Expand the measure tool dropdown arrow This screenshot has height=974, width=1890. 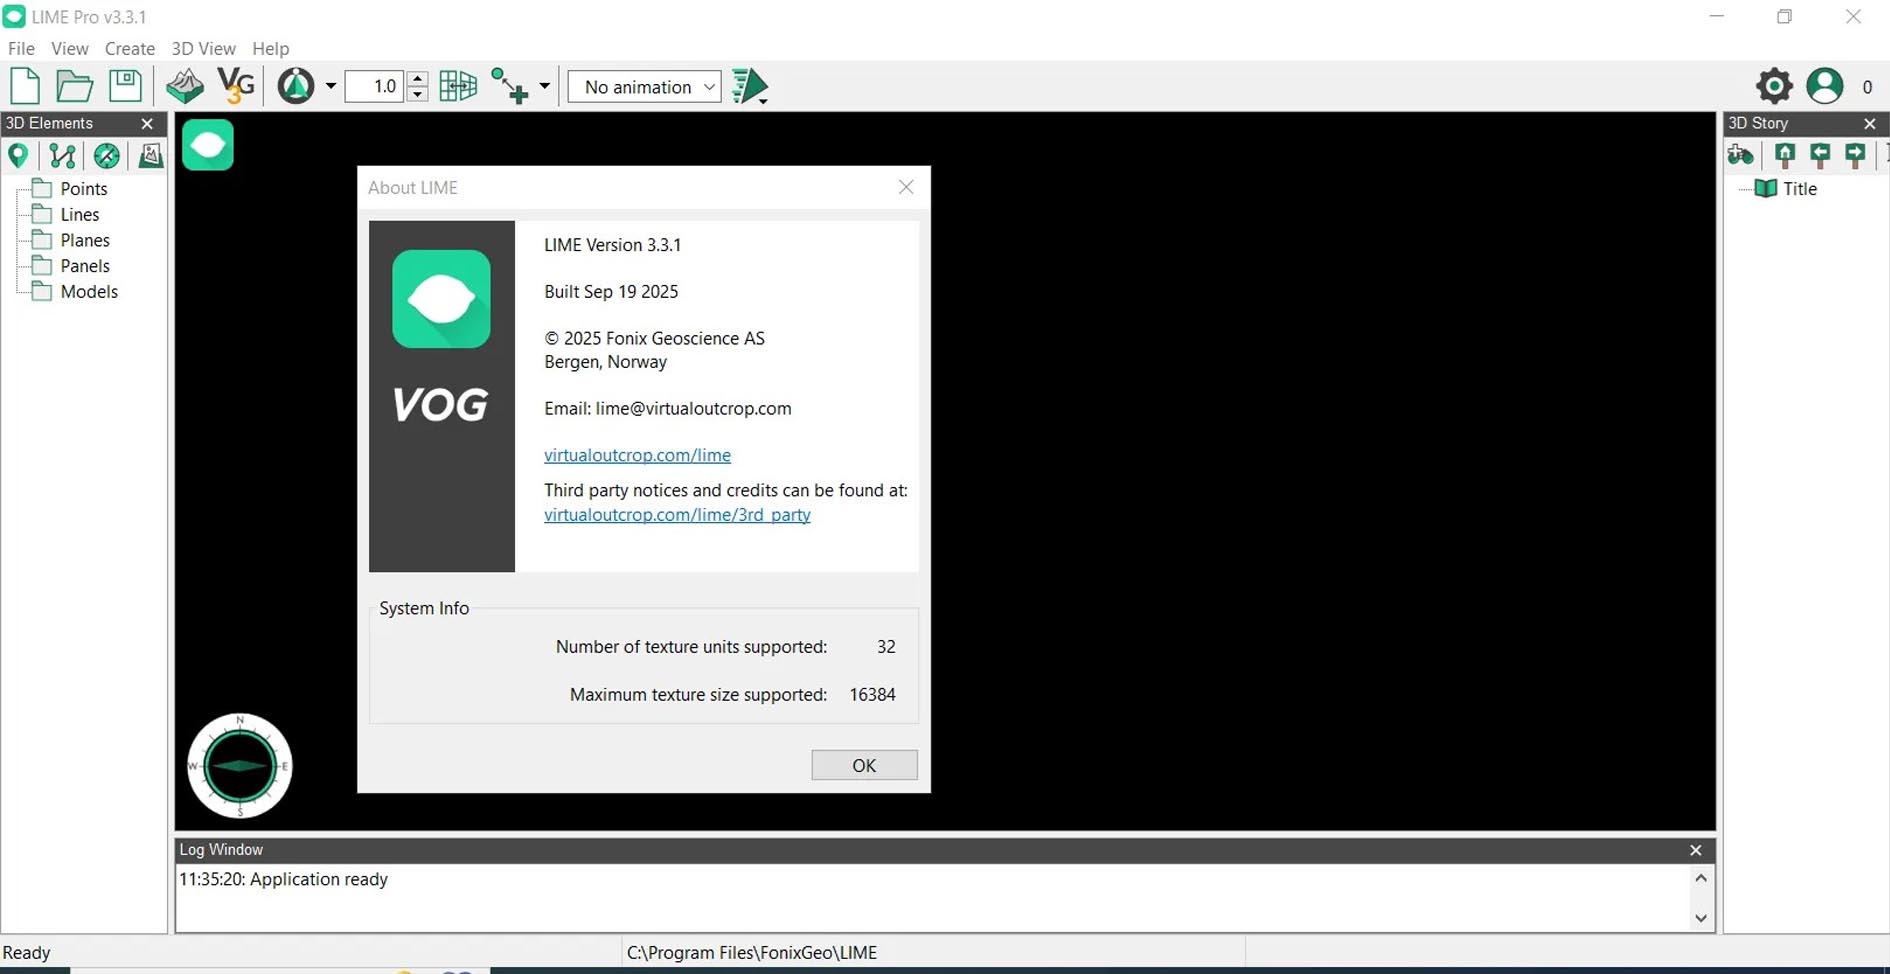point(544,87)
